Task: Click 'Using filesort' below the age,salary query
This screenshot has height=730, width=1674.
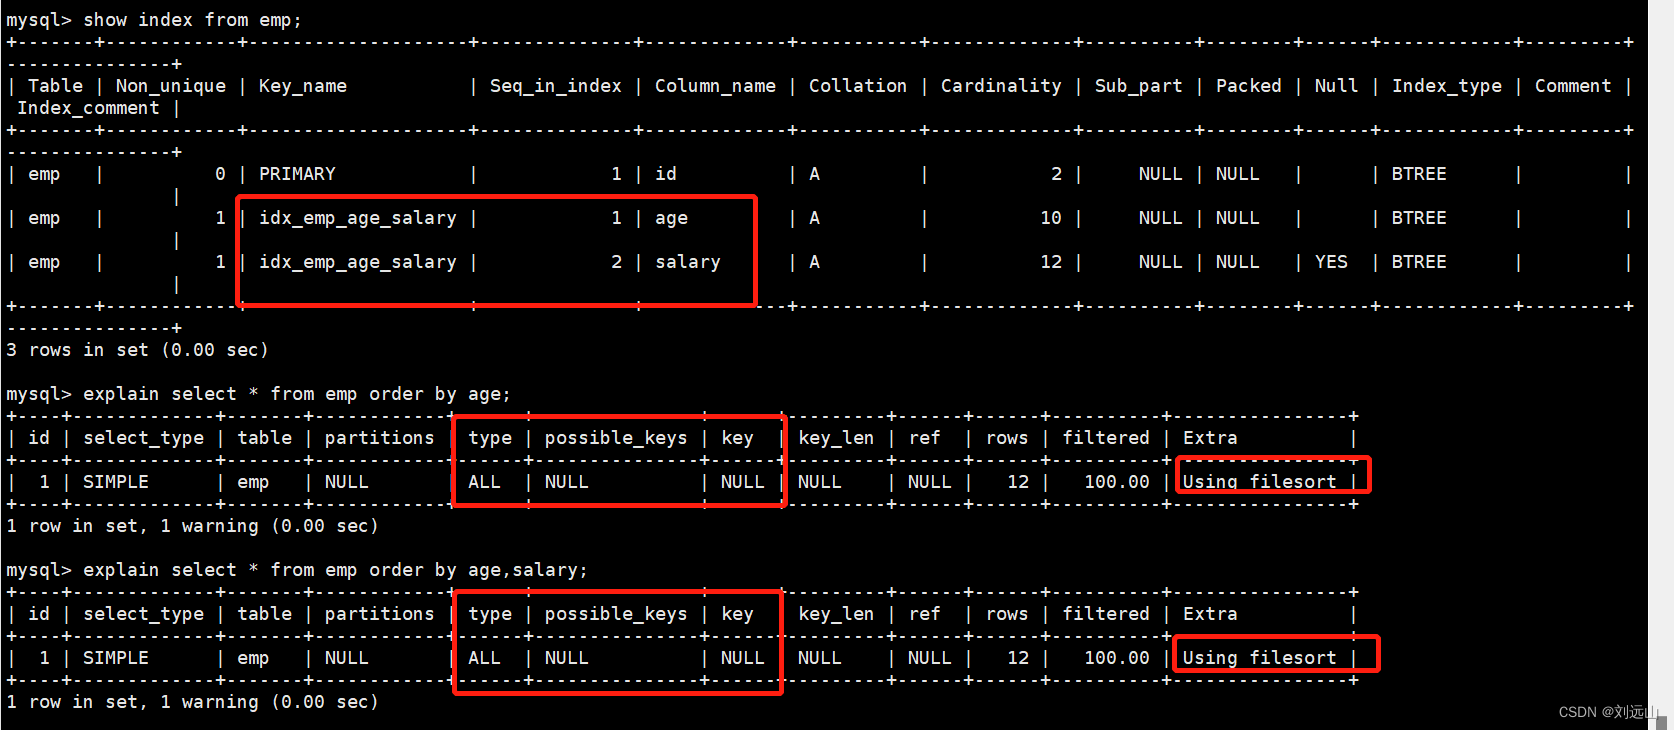Action: click(x=1259, y=658)
